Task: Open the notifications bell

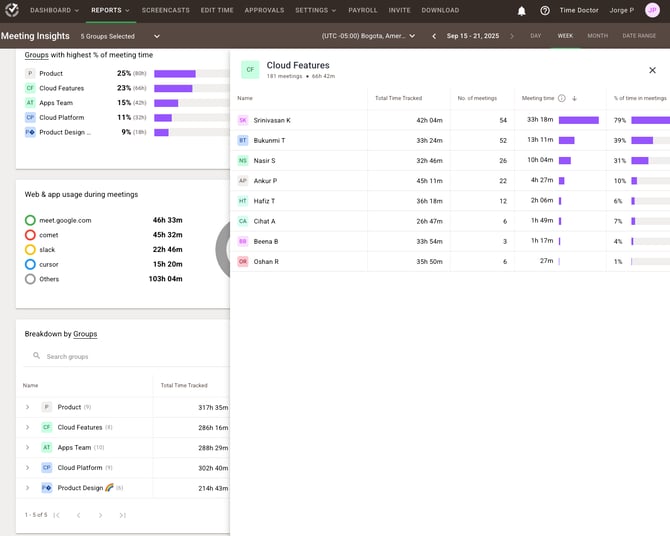Action: [521, 10]
